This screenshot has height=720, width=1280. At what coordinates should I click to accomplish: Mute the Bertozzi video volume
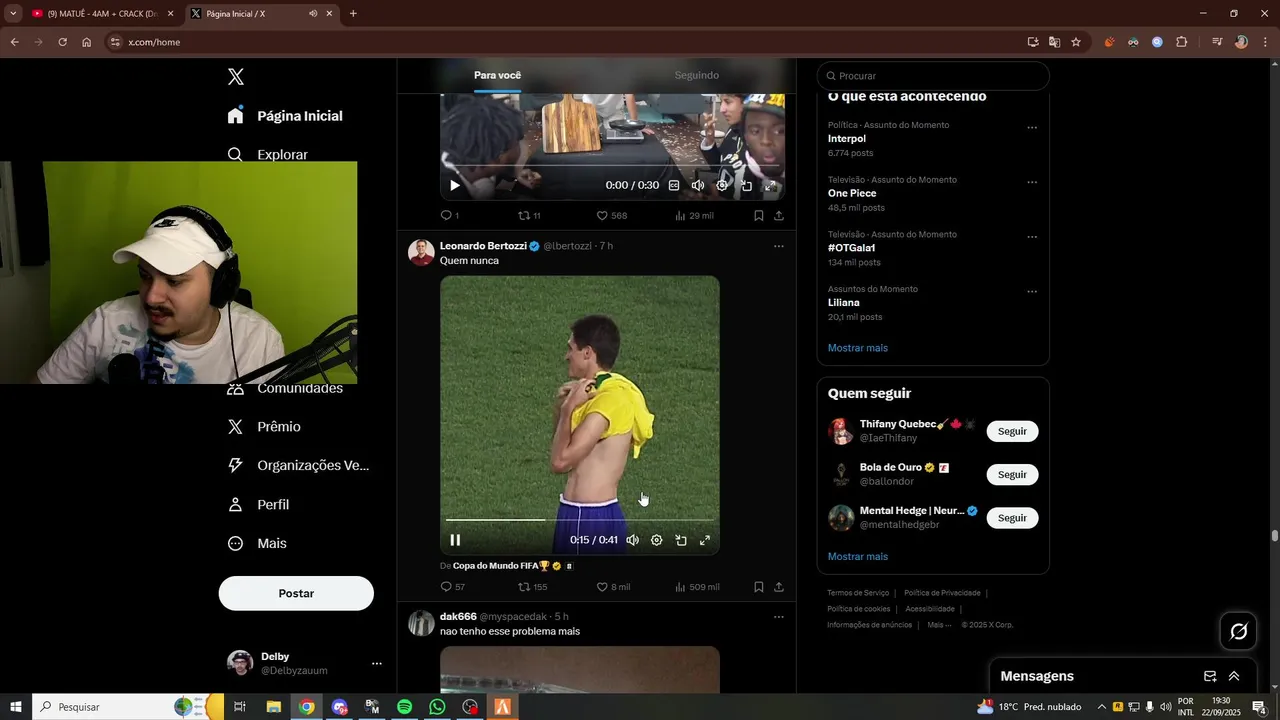click(632, 540)
